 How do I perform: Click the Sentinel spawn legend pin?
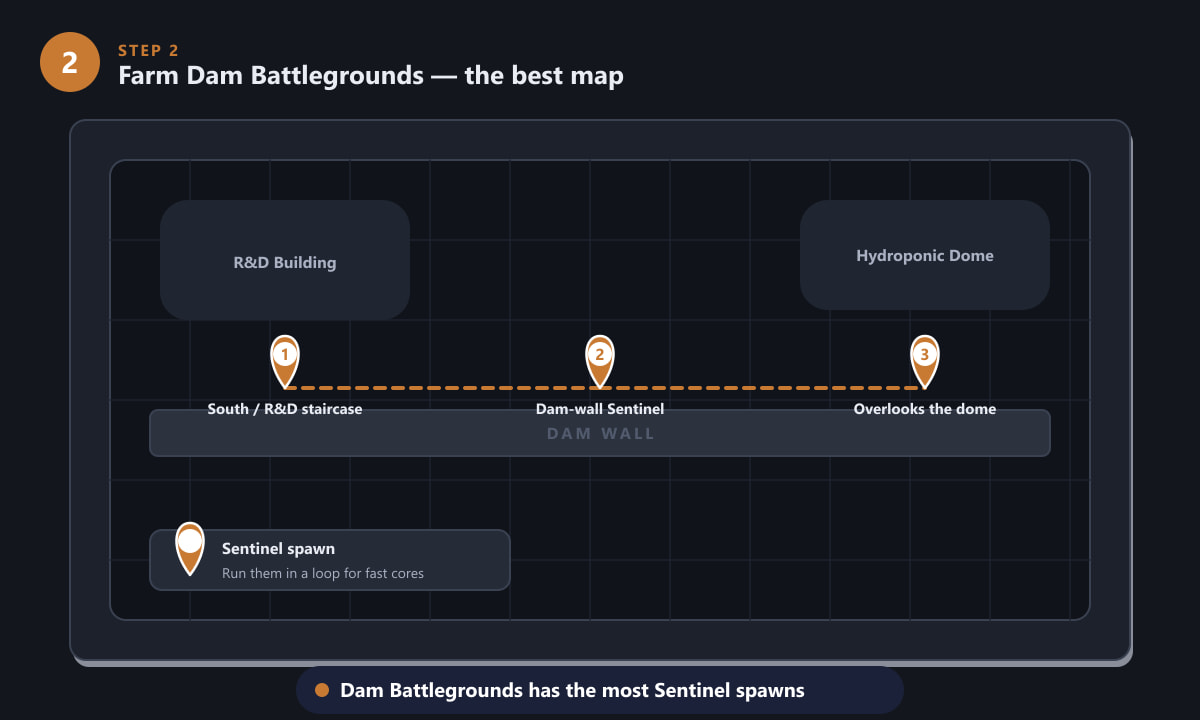coord(190,548)
